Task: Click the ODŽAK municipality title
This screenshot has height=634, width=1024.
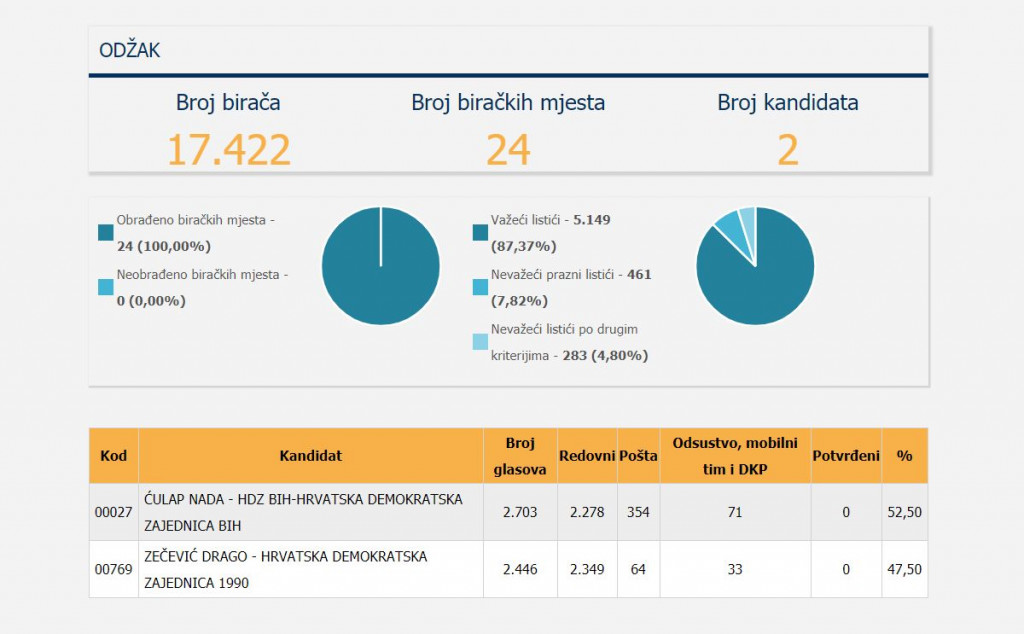Action: click(130, 50)
